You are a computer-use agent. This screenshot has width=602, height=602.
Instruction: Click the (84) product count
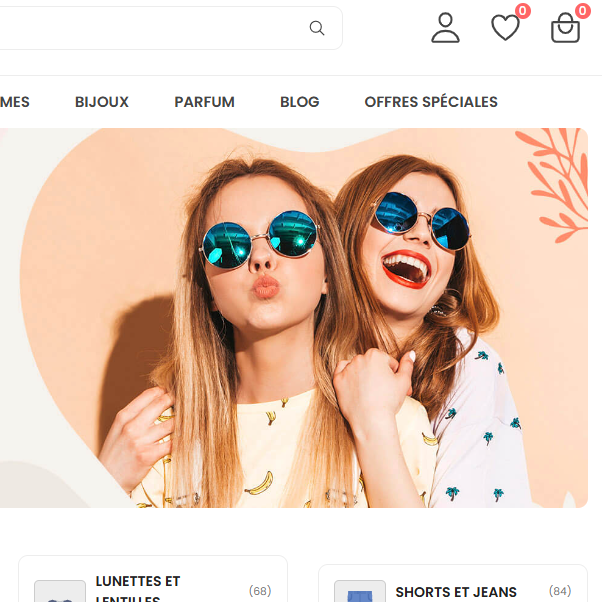[560, 591]
